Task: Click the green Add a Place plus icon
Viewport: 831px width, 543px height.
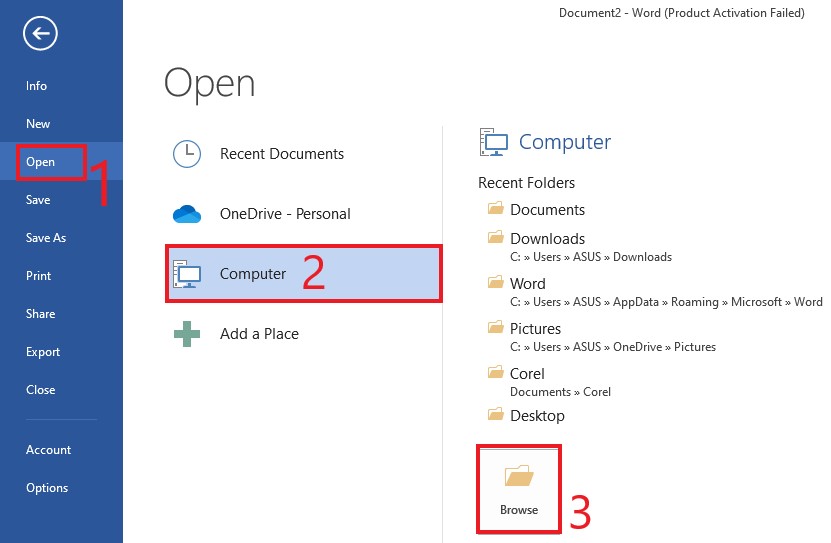Action: point(187,334)
